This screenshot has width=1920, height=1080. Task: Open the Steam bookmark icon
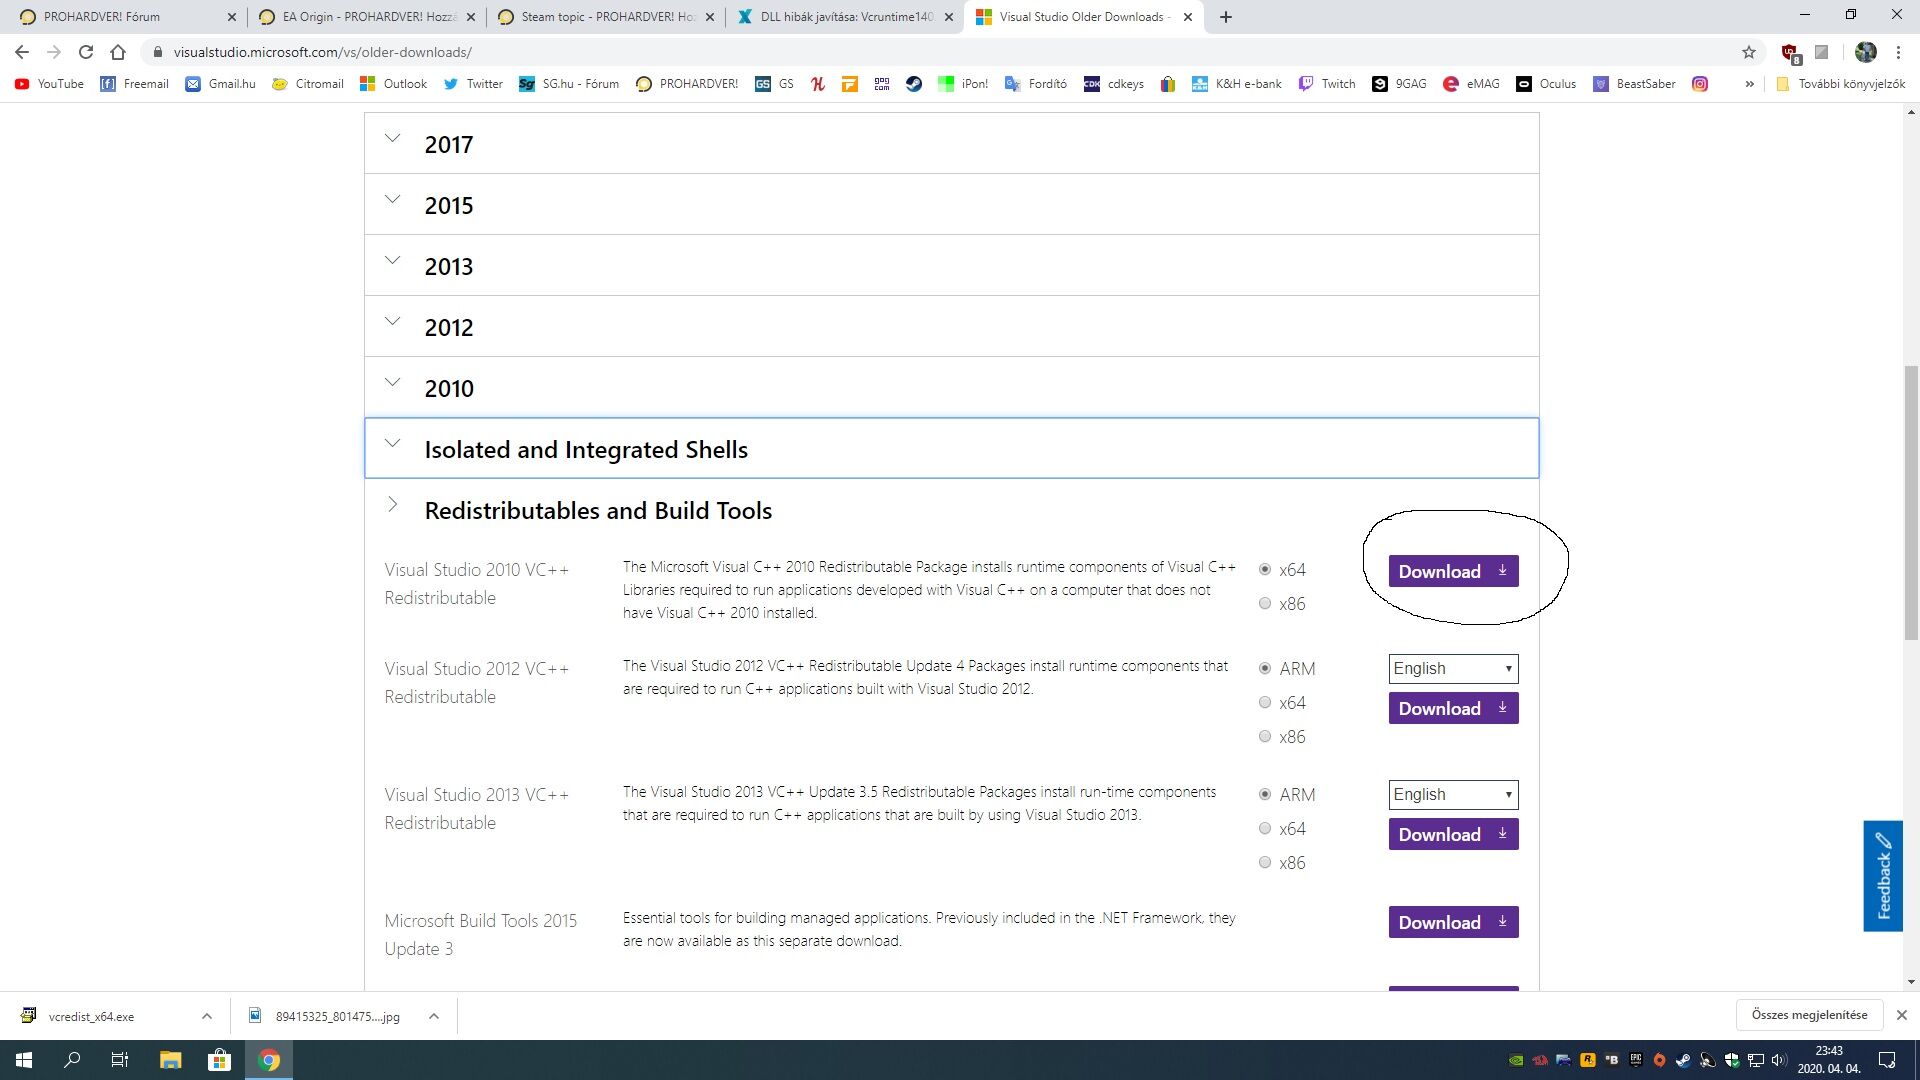[914, 84]
